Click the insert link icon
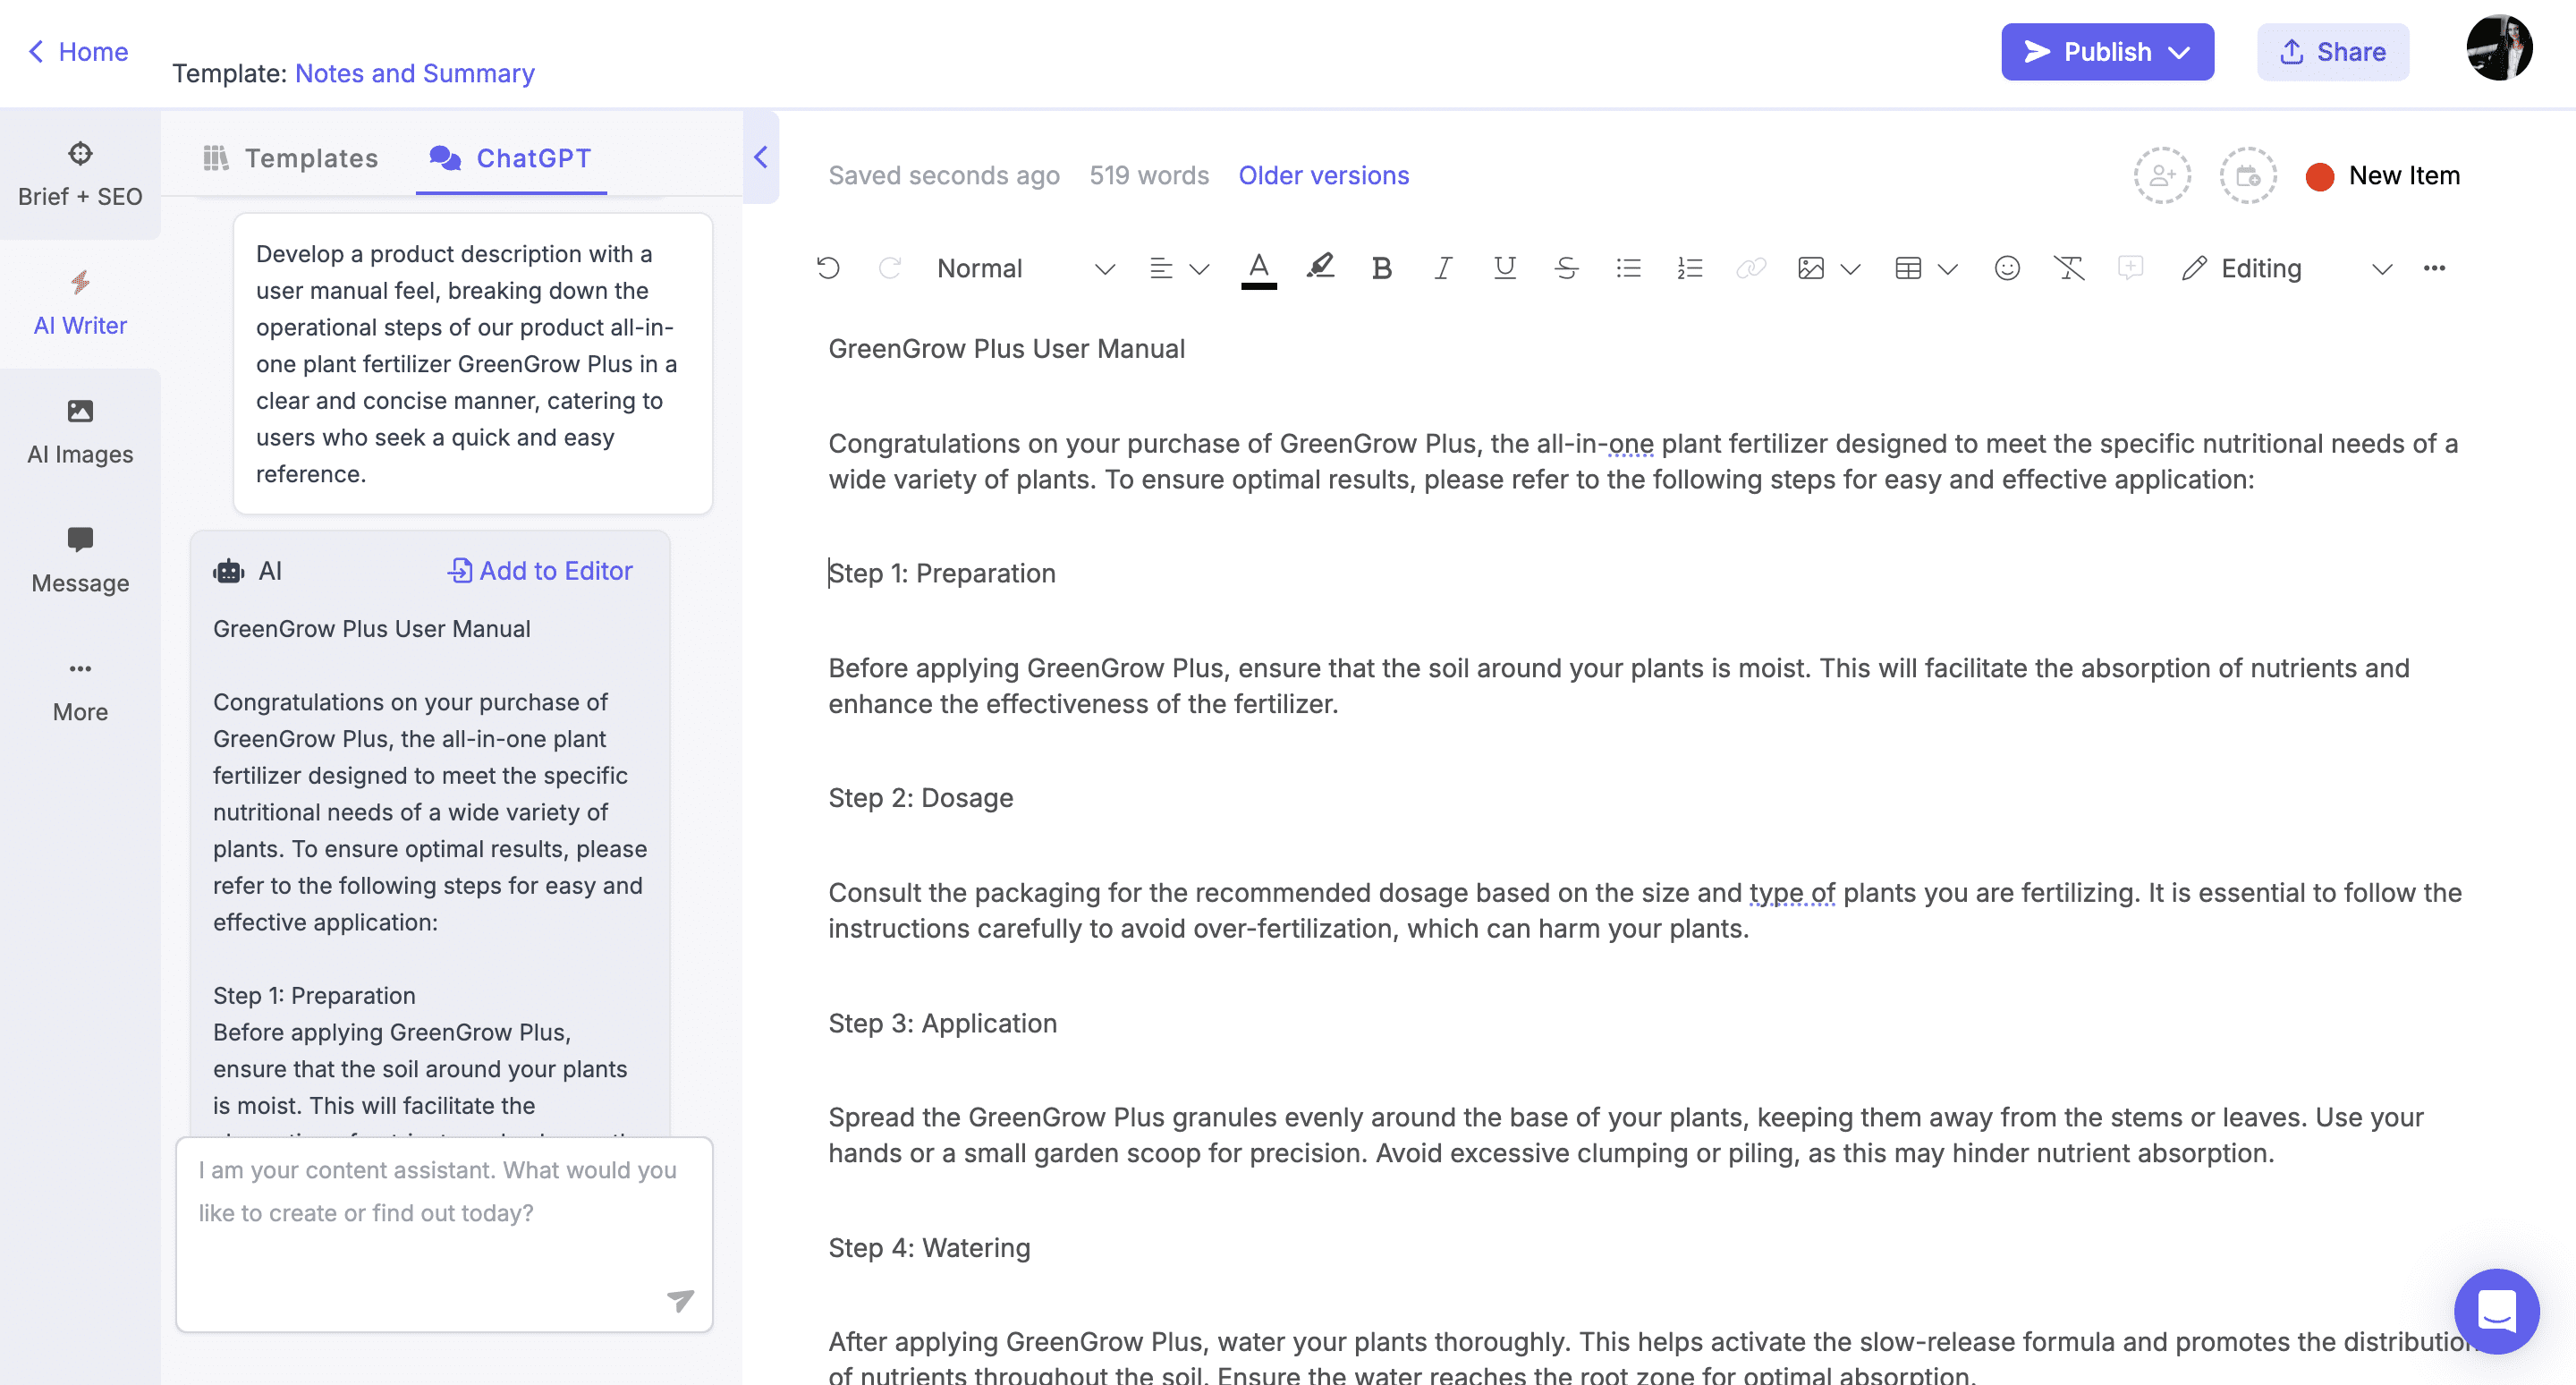Screen dimensions: 2576x1385 (1751, 268)
